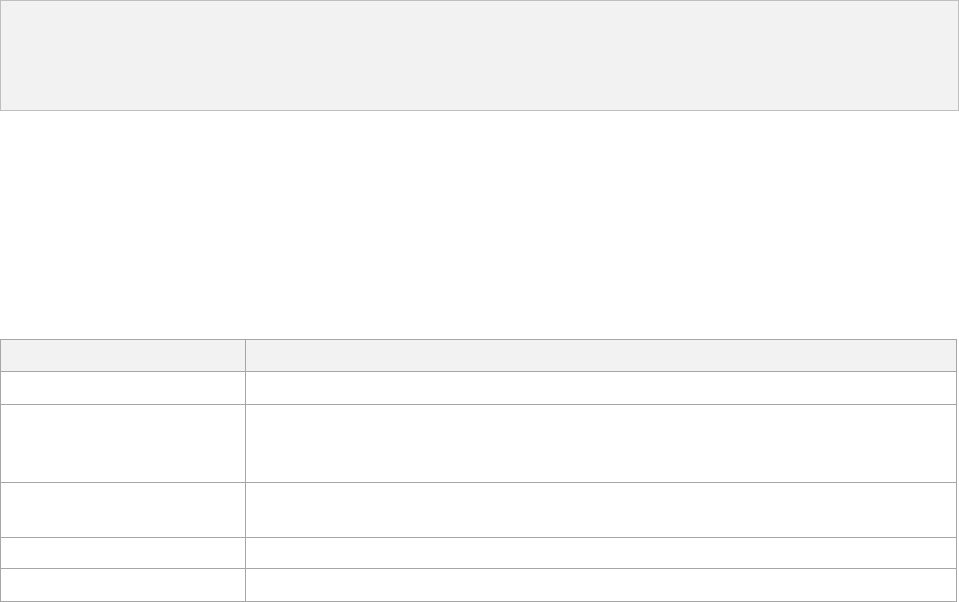Click column divider in the table header row
The width and height of the screenshot is (959, 602).
246,356
